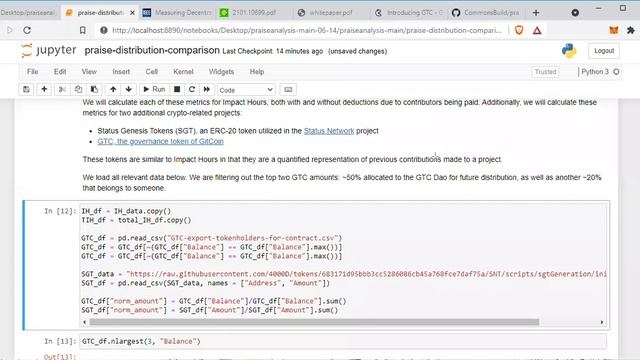Open MetaMask fox extension icon
The width and height of the screenshot is (640, 360).
pos(613,30)
